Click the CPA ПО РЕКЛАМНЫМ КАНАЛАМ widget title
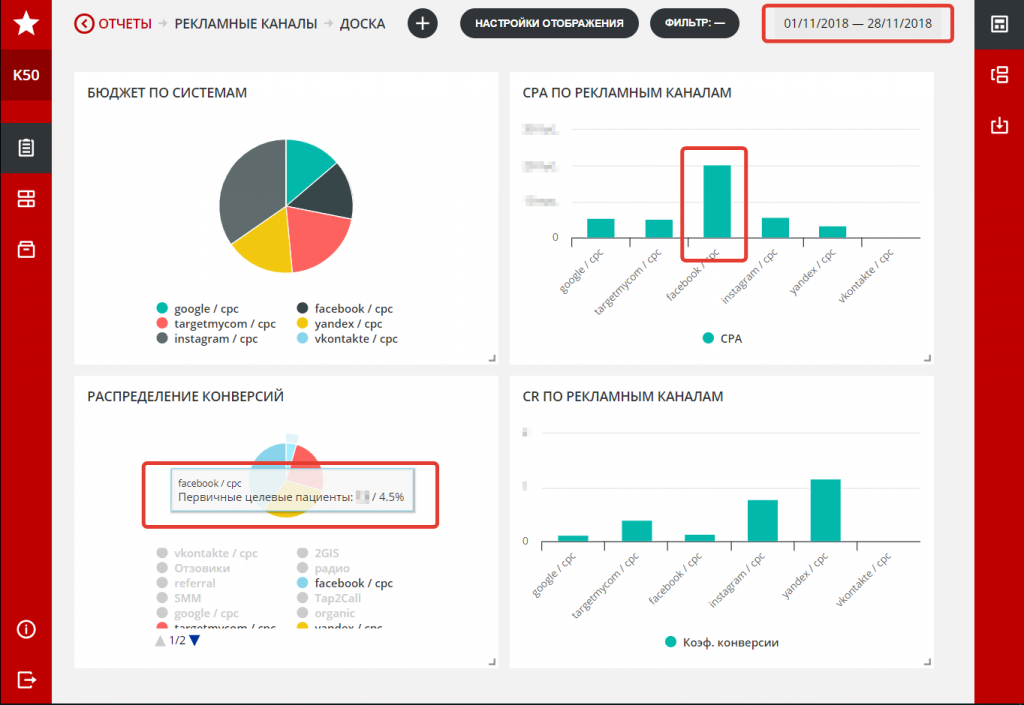 tap(627, 93)
